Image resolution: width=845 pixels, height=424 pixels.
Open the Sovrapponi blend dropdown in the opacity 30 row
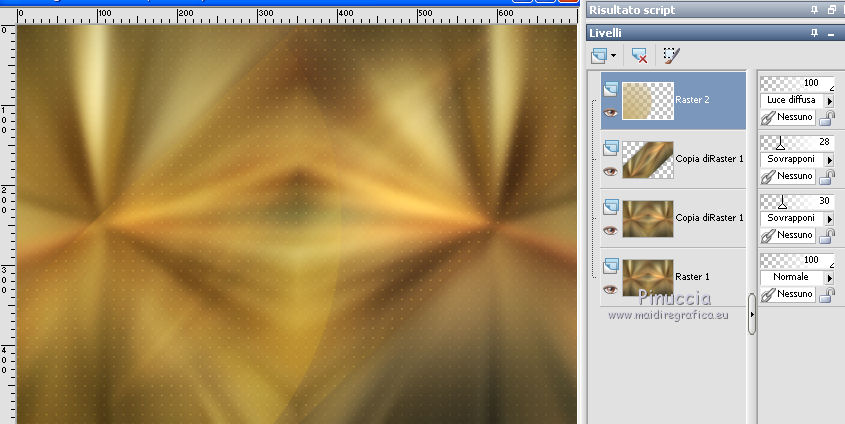click(x=829, y=219)
